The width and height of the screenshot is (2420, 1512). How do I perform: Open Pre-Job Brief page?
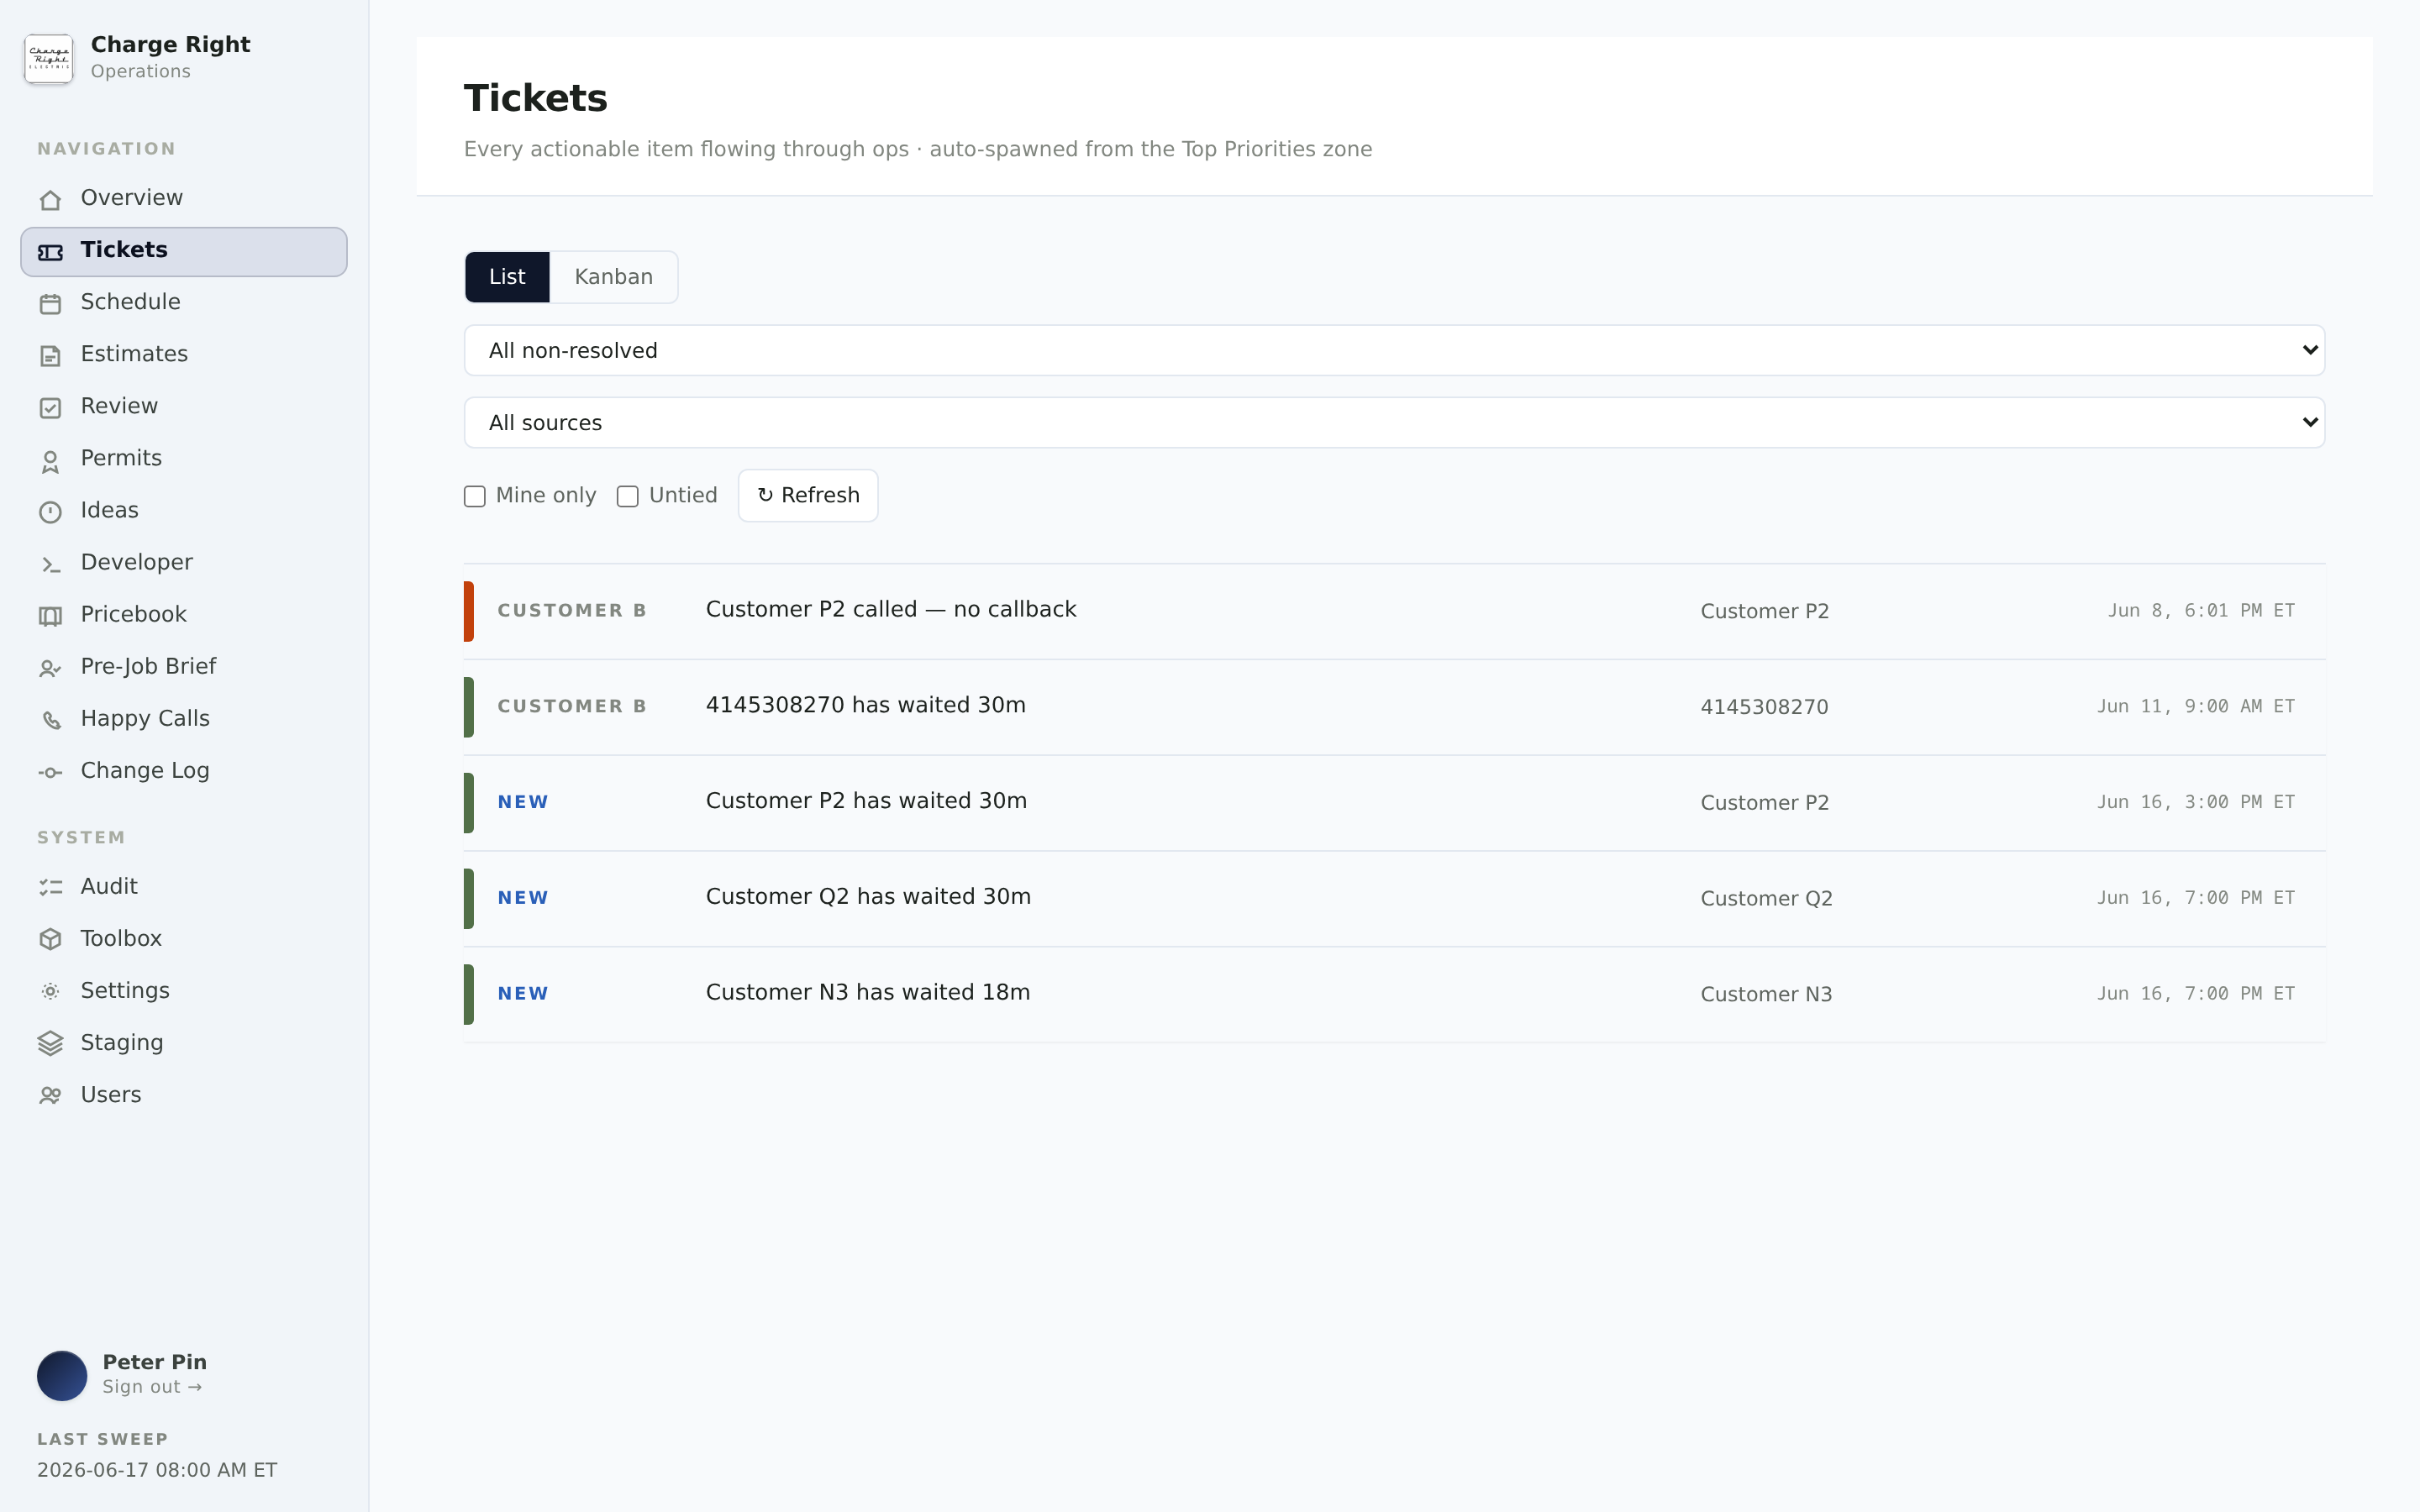pos(184,666)
